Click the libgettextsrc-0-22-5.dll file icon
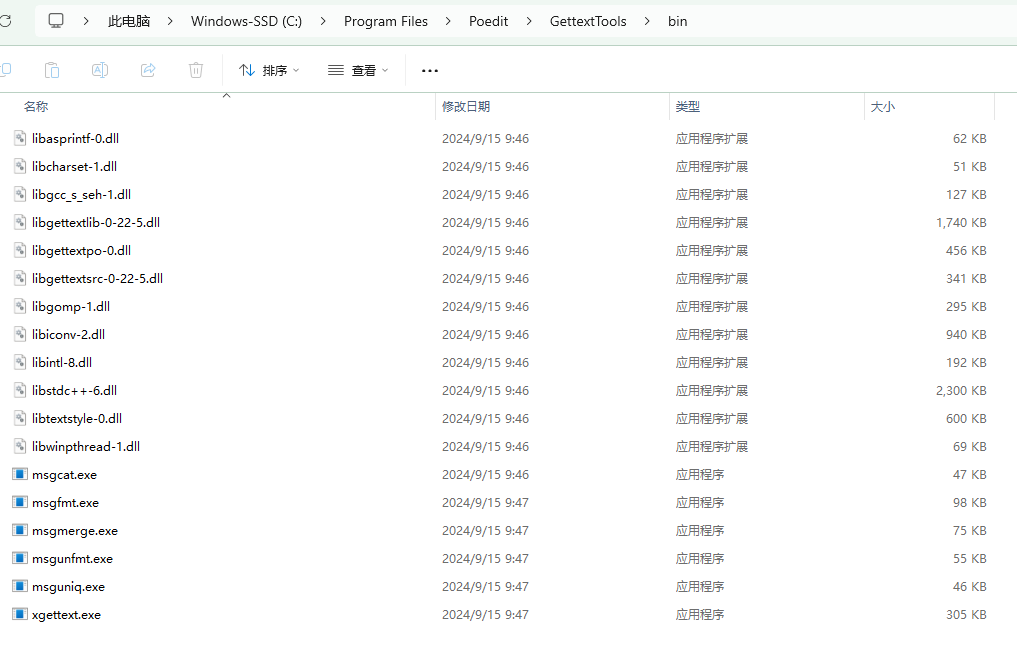This screenshot has width=1017, height=647. point(20,278)
